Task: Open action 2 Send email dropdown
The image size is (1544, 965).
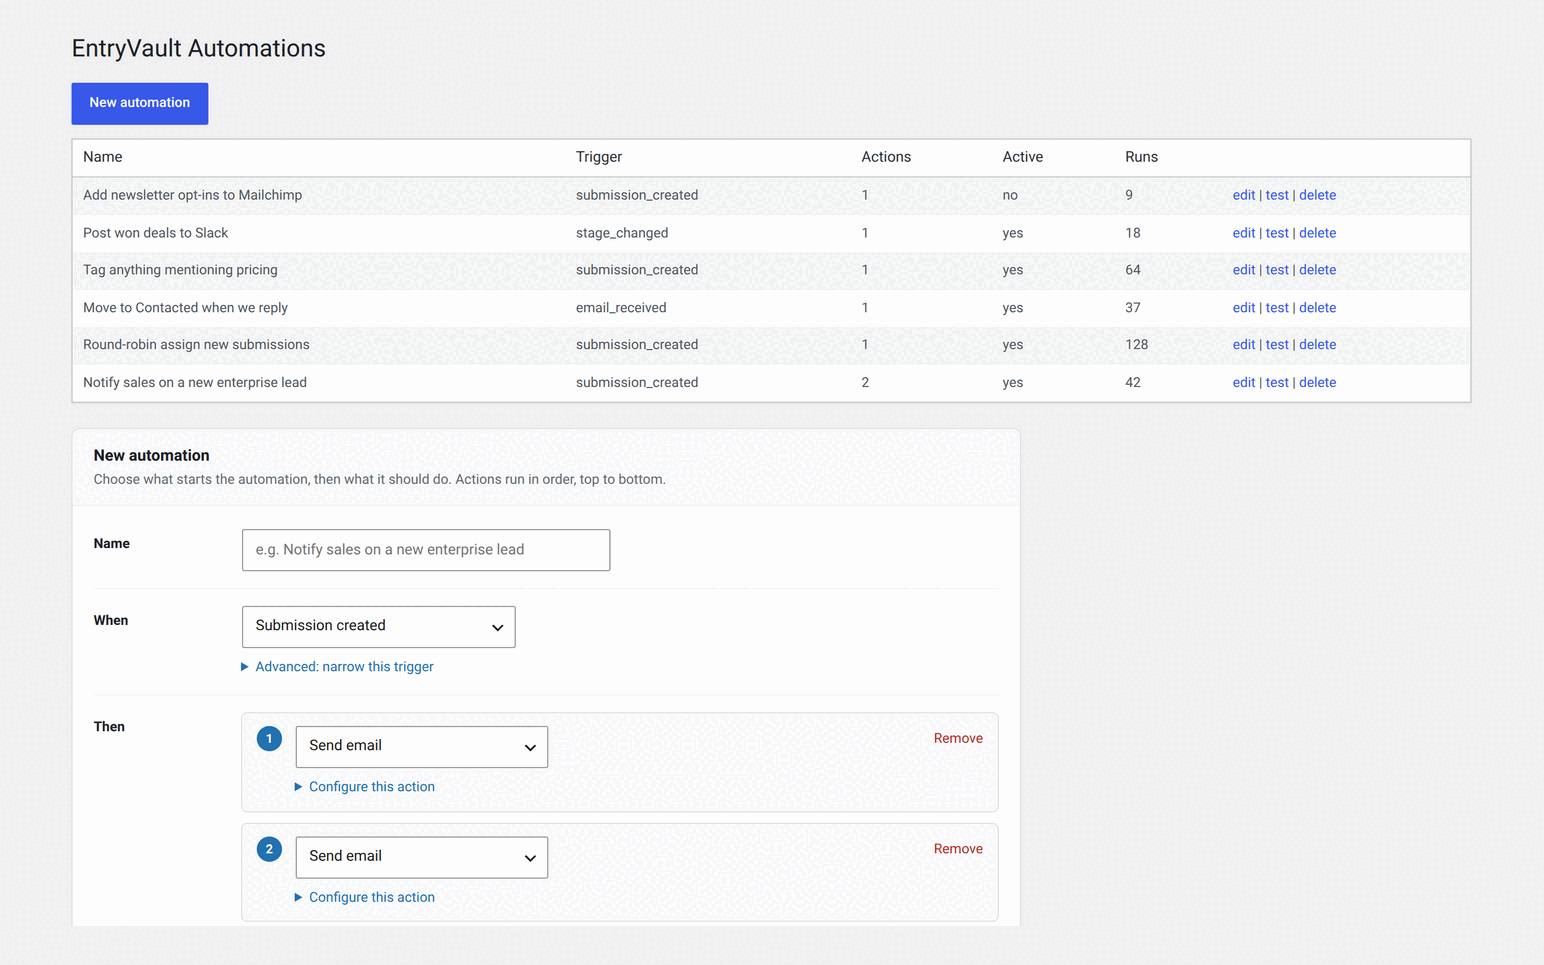Action: click(422, 857)
